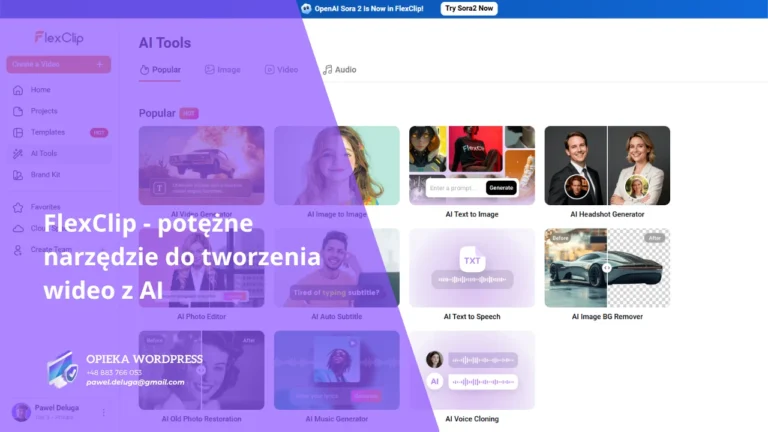The width and height of the screenshot is (768, 432).
Task: Click the AI Tools page heading
Action: (x=165, y=43)
